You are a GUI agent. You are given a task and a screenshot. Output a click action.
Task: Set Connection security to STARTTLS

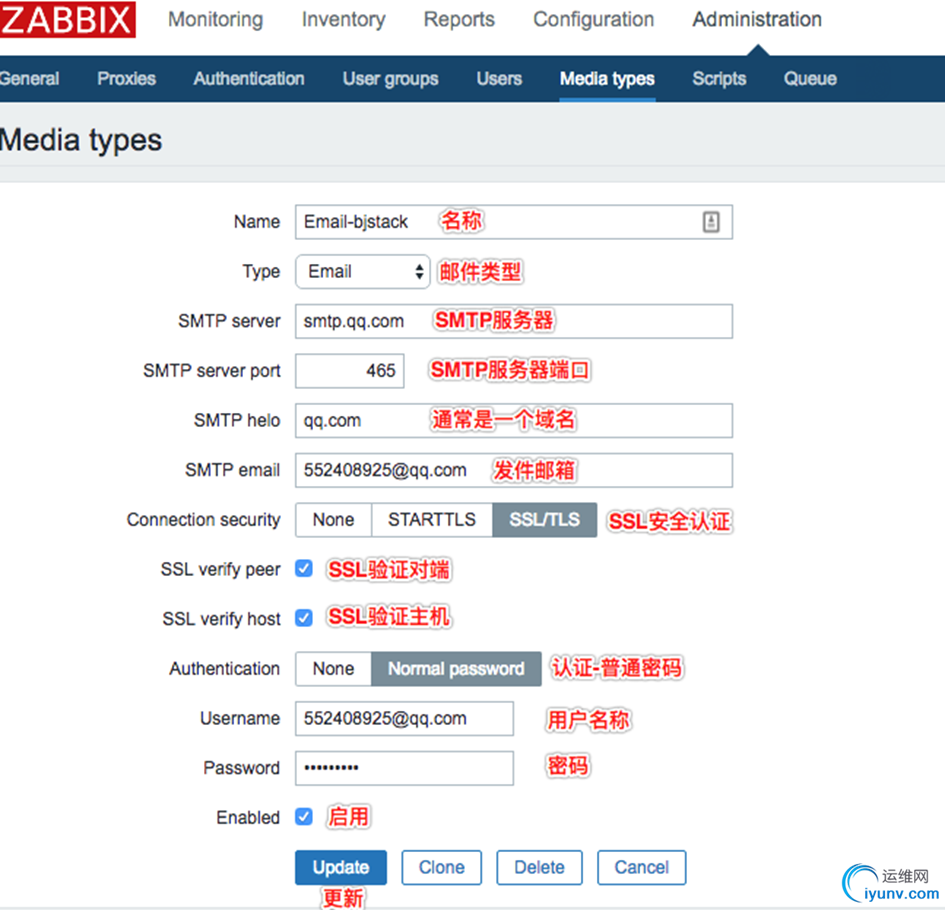[432, 519]
